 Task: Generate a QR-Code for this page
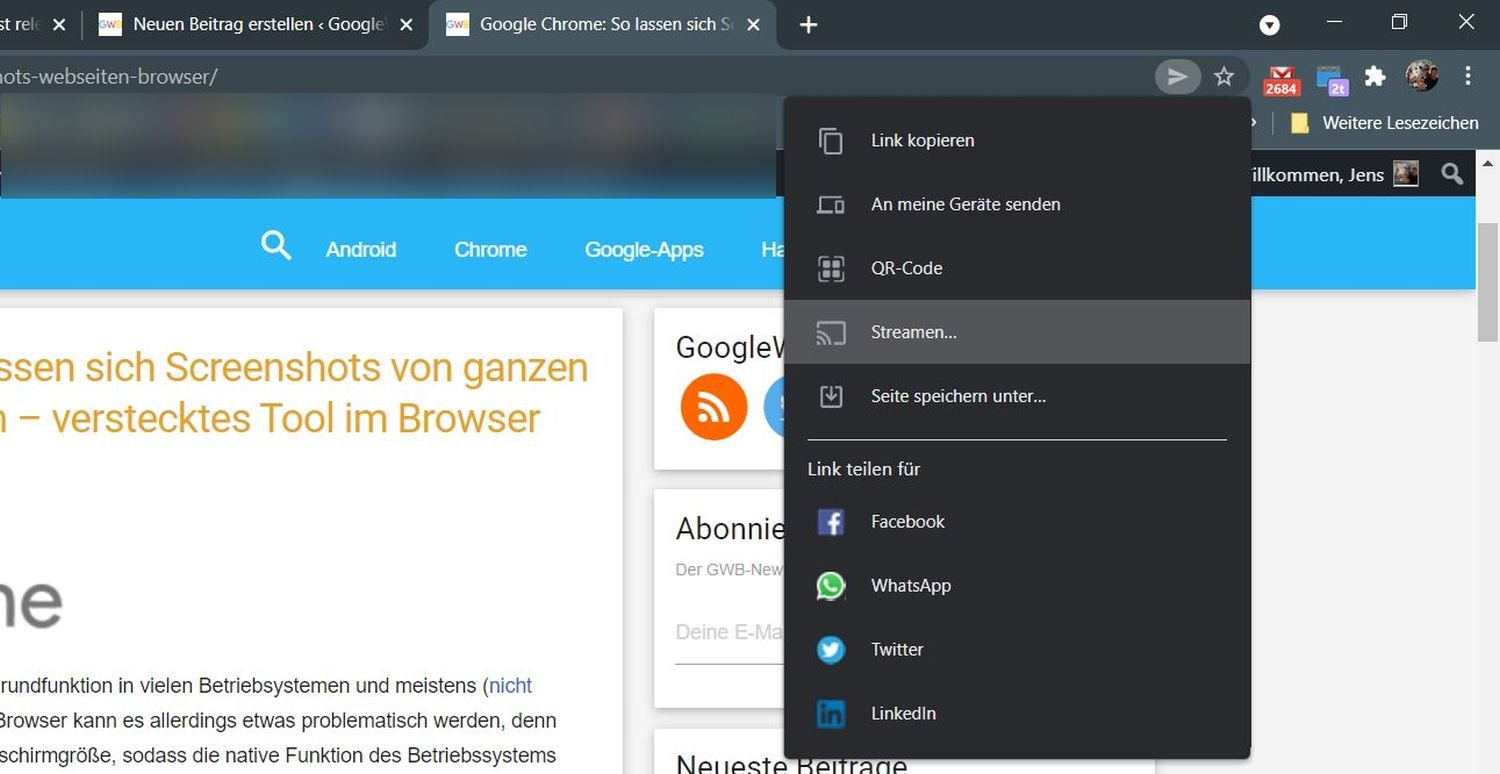tap(906, 269)
